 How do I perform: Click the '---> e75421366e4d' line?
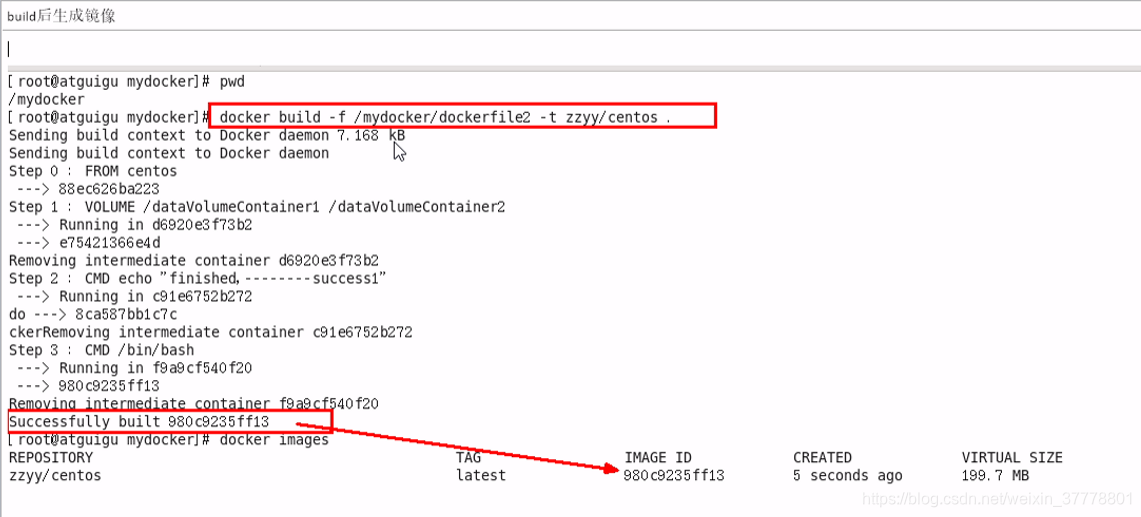[x=89, y=242]
